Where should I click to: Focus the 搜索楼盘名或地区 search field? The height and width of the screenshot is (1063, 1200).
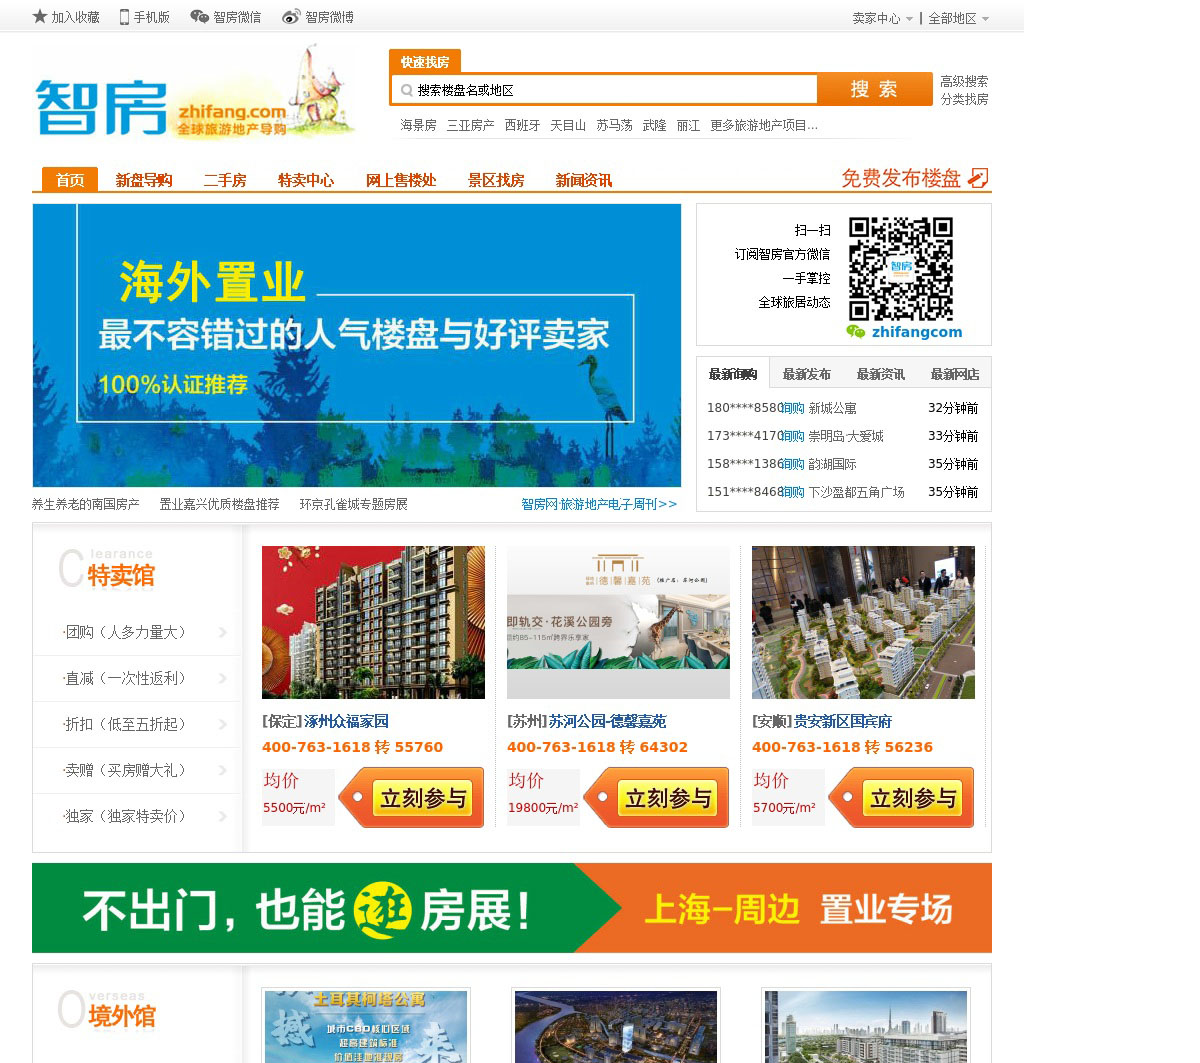pos(604,90)
